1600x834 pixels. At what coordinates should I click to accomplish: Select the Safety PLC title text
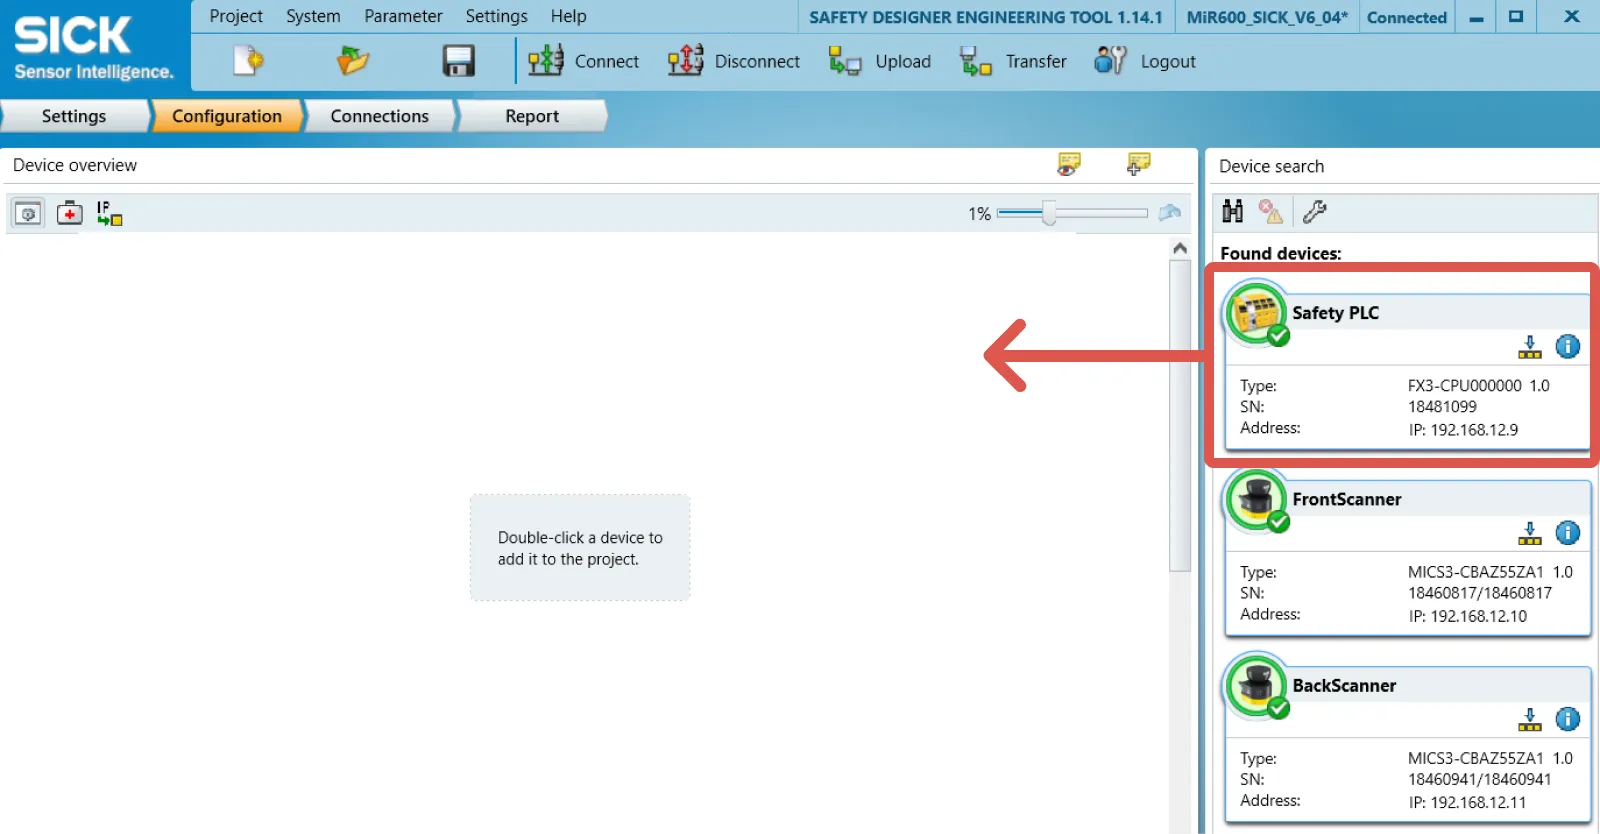1335,313
